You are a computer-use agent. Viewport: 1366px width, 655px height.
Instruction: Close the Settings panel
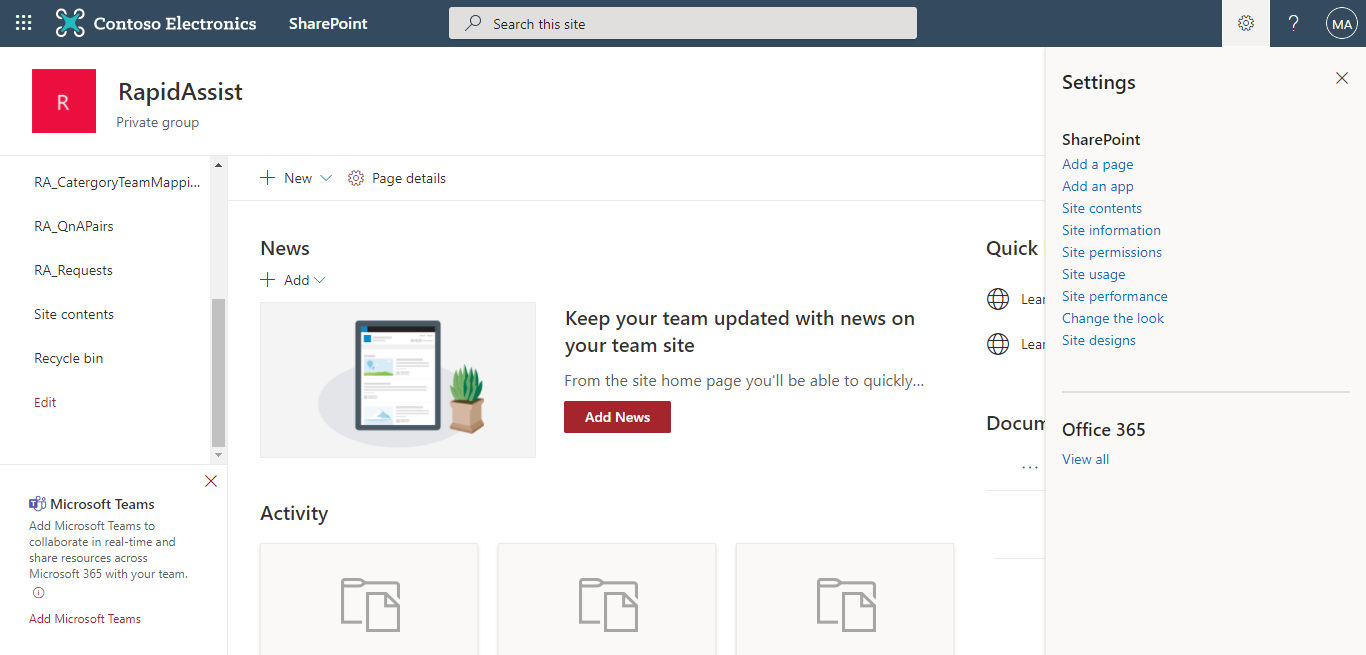coord(1342,78)
